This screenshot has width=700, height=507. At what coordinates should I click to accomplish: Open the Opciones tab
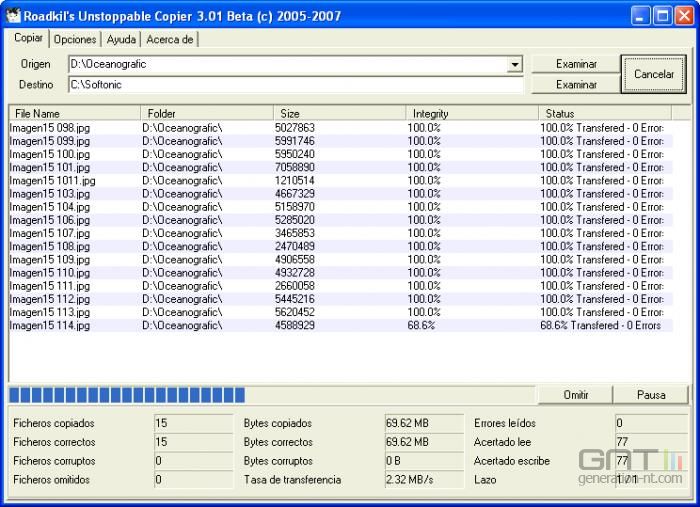point(75,39)
